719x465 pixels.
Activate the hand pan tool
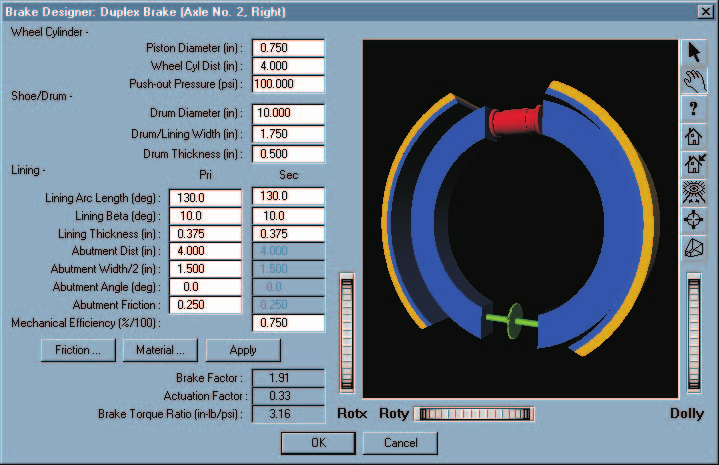[x=694, y=81]
